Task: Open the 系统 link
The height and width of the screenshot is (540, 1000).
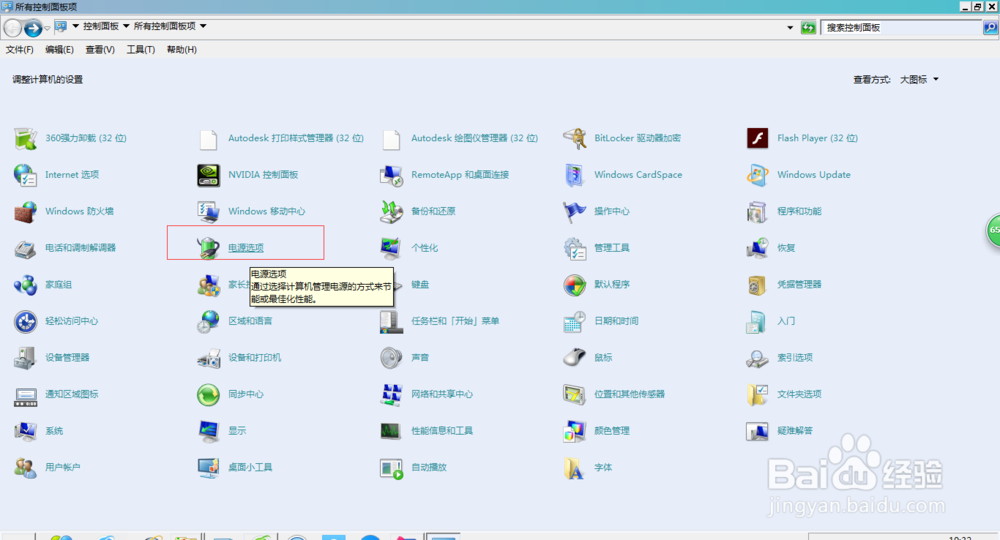Action: pos(54,432)
